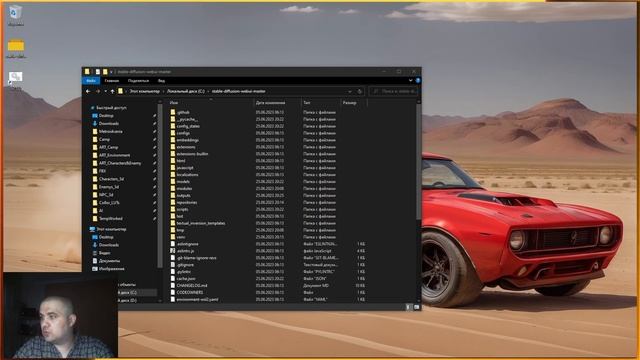The height and width of the screenshot is (360, 640).
Task: Select the repositories folder name
Action: click(187, 202)
